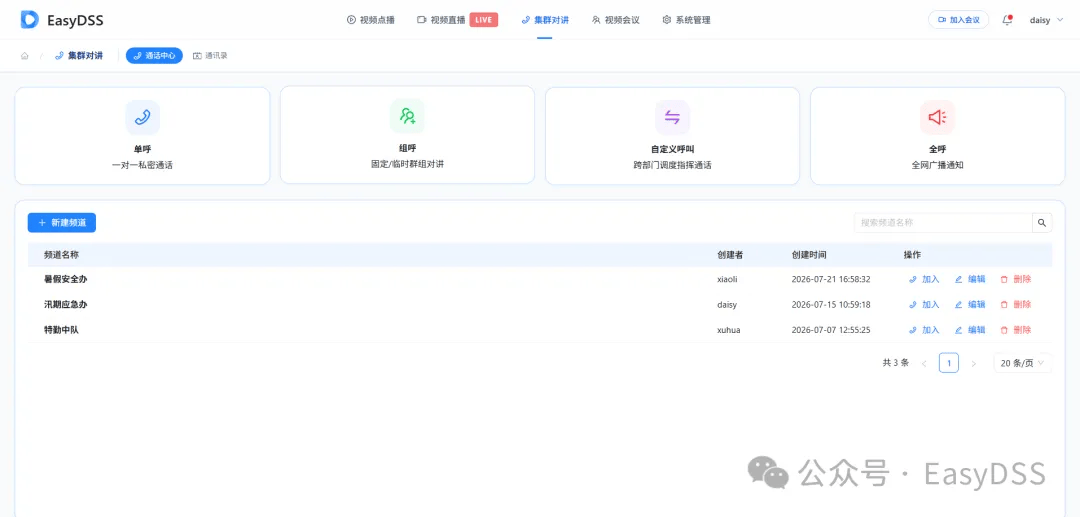Go to home via breadcrumb icon
Image resolution: width=1080 pixels, height=517 pixels.
pyautogui.click(x=25, y=56)
